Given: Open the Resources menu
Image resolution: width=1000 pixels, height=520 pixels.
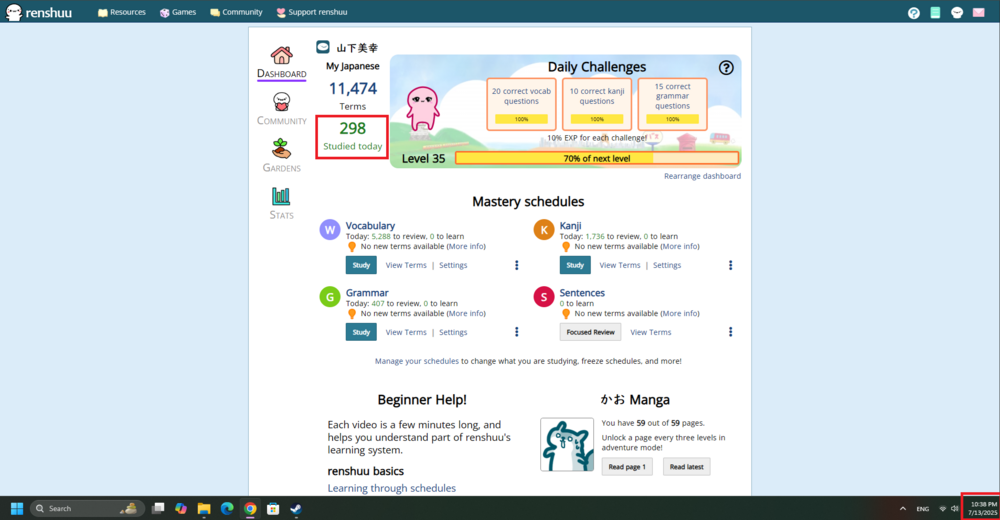Looking at the screenshot, I should click(x=122, y=12).
